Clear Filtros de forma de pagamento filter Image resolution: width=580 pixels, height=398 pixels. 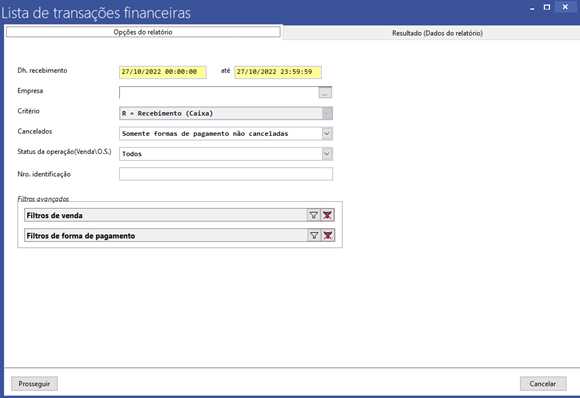328,235
